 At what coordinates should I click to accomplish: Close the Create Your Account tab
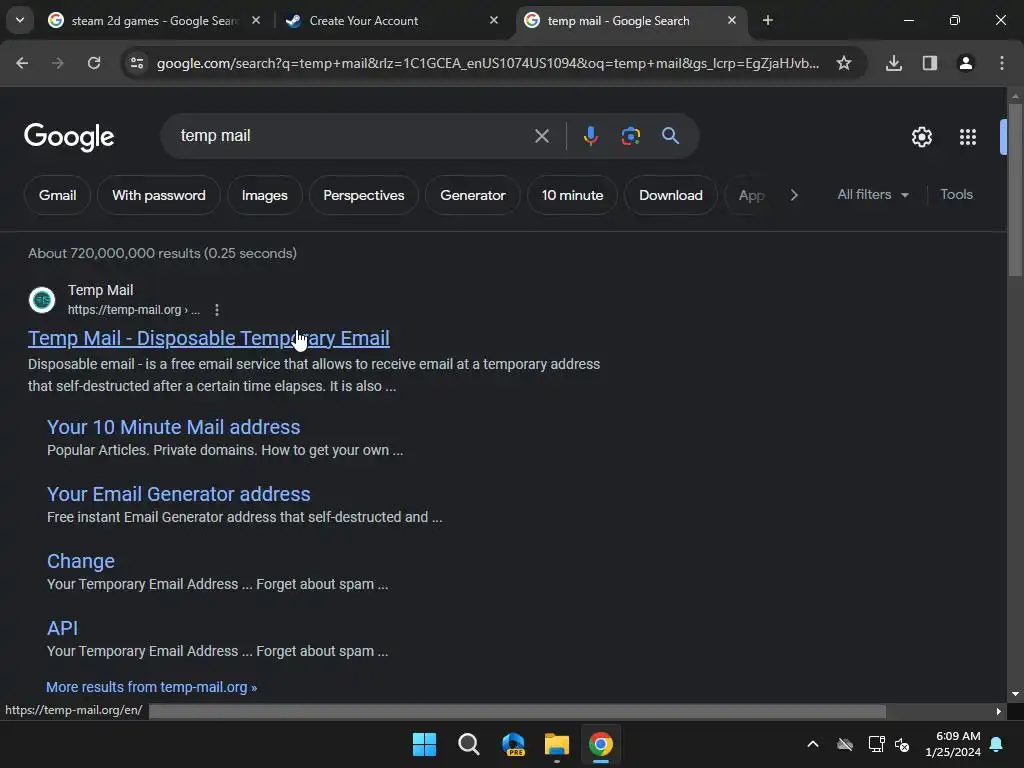click(x=494, y=20)
